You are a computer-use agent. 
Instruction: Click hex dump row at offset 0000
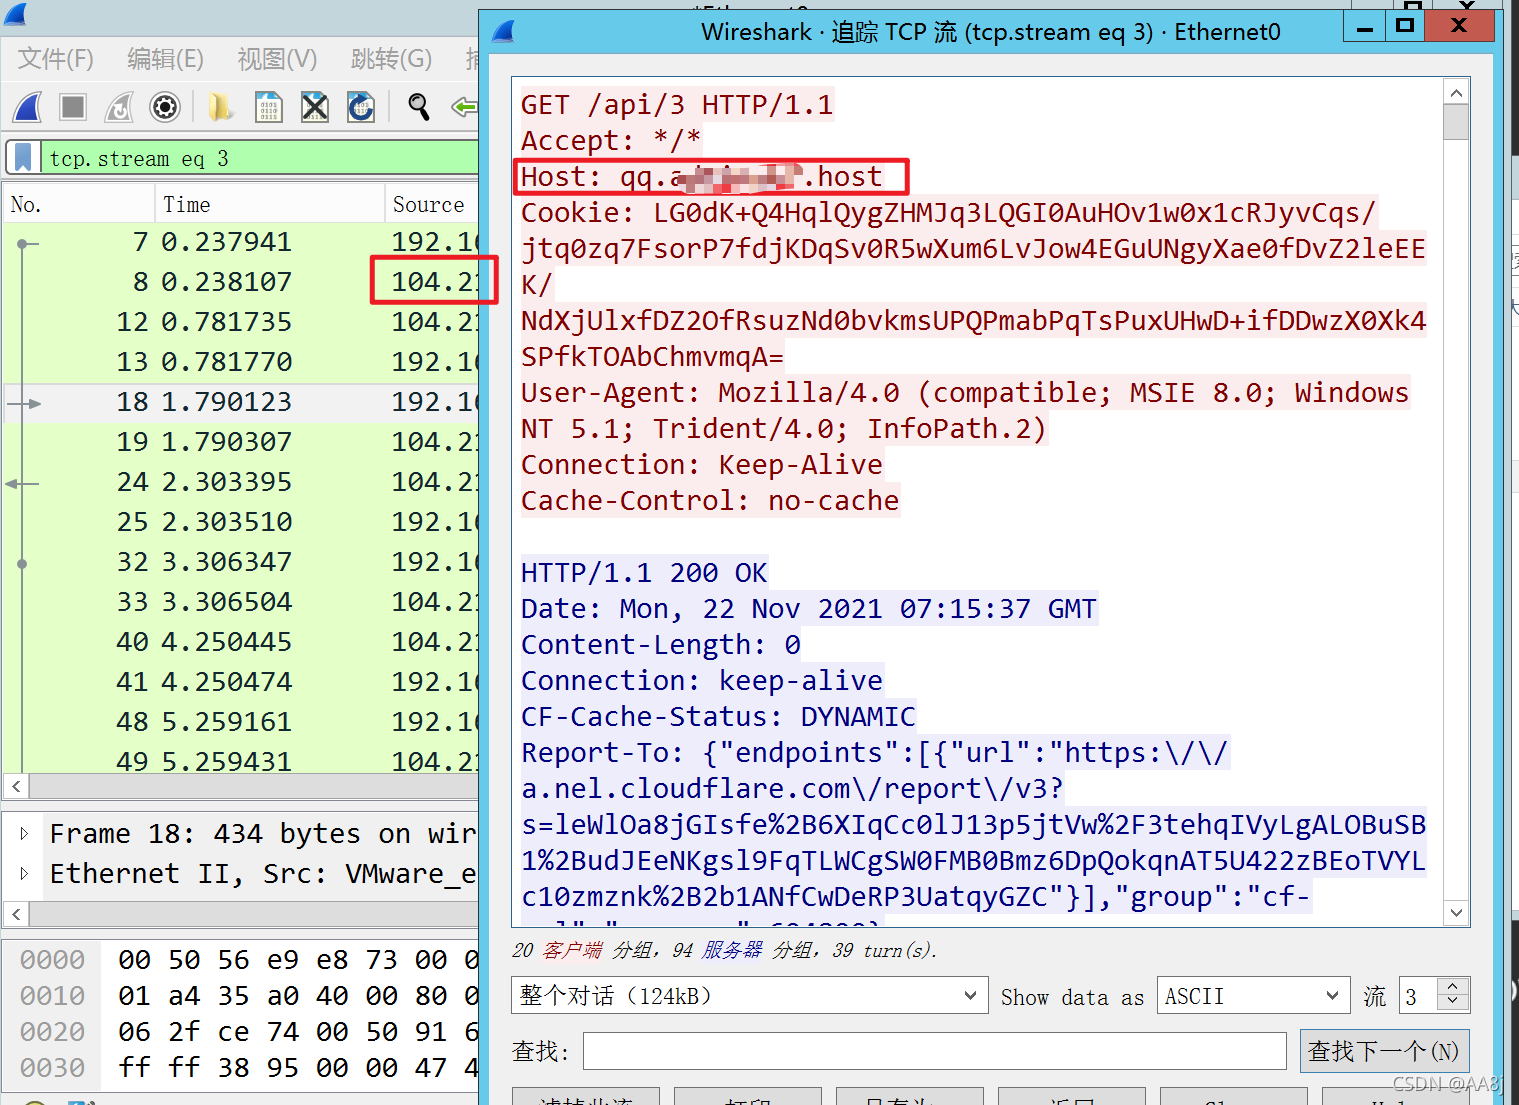pyautogui.click(x=241, y=960)
